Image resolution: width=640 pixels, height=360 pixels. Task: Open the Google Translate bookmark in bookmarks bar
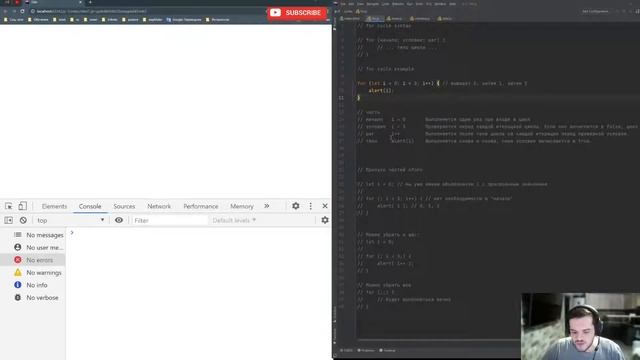point(184,20)
